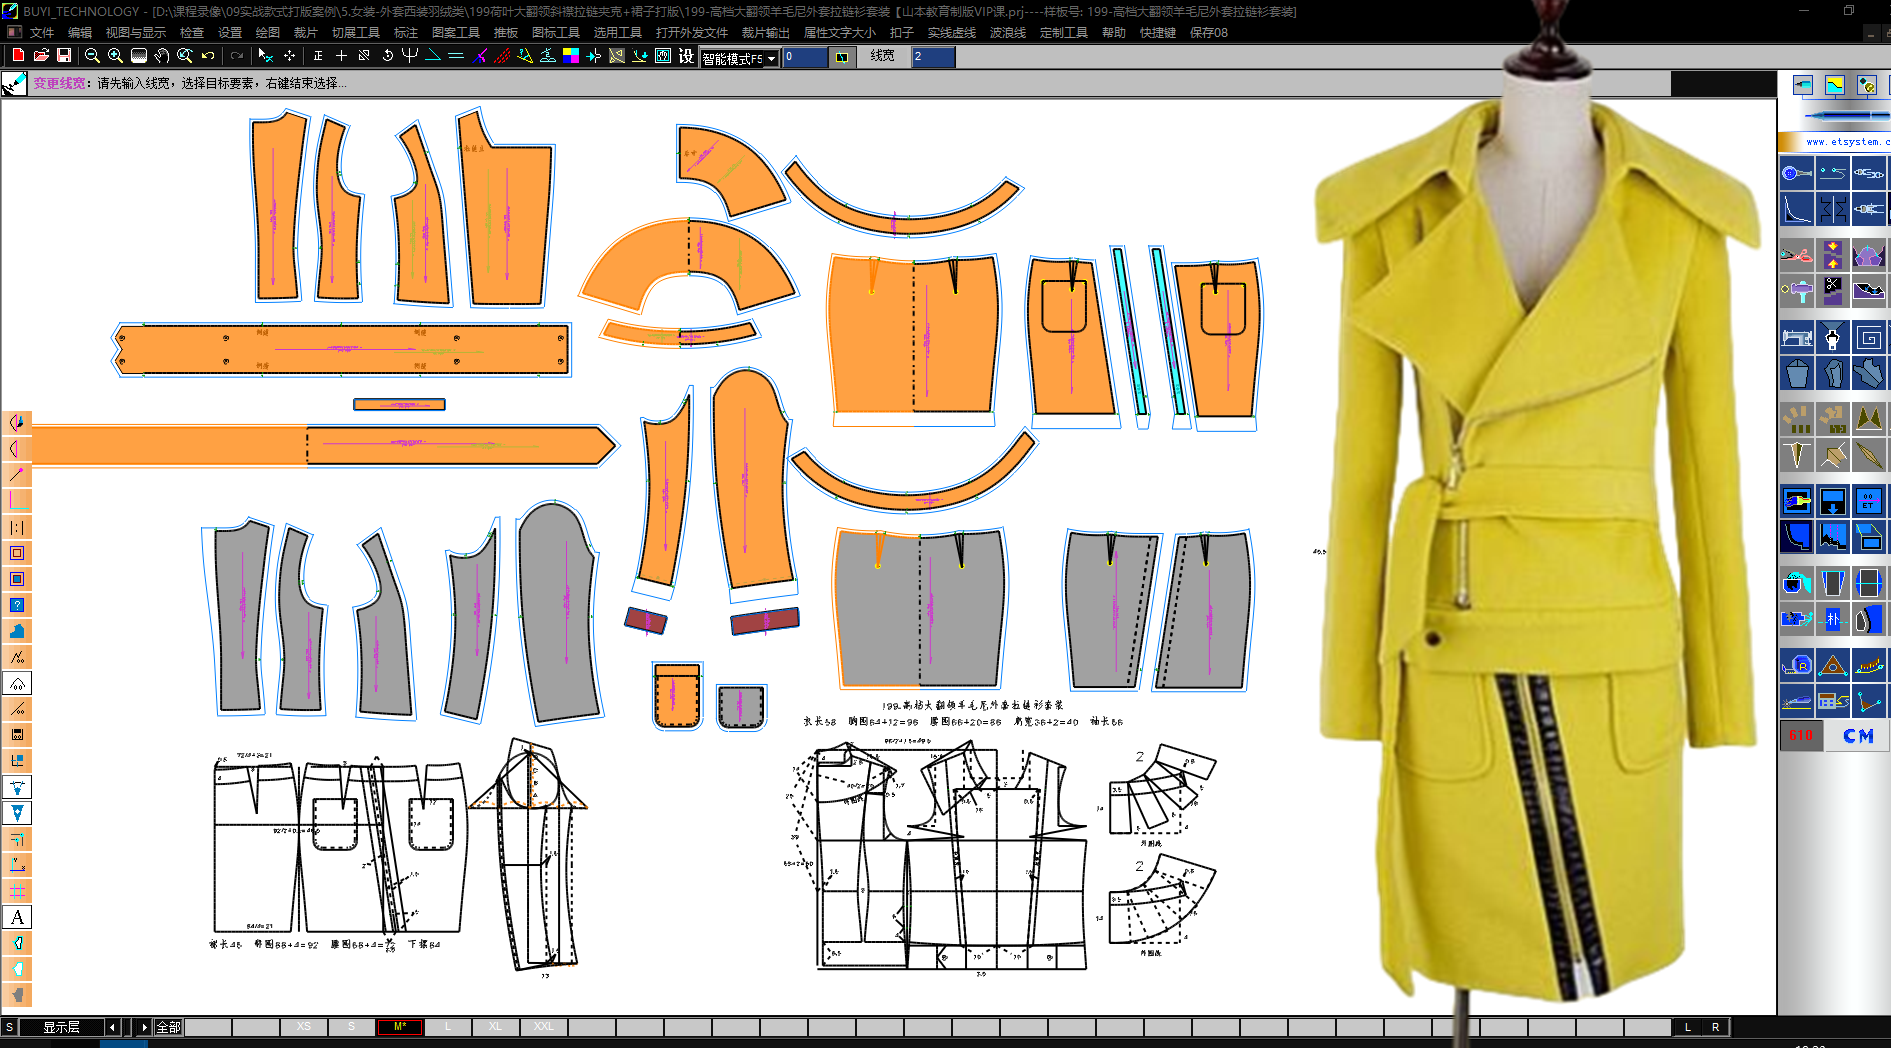This screenshot has width=1891, height=1048.
Task: Select the parallel lines tool
Action: point(456,56)
